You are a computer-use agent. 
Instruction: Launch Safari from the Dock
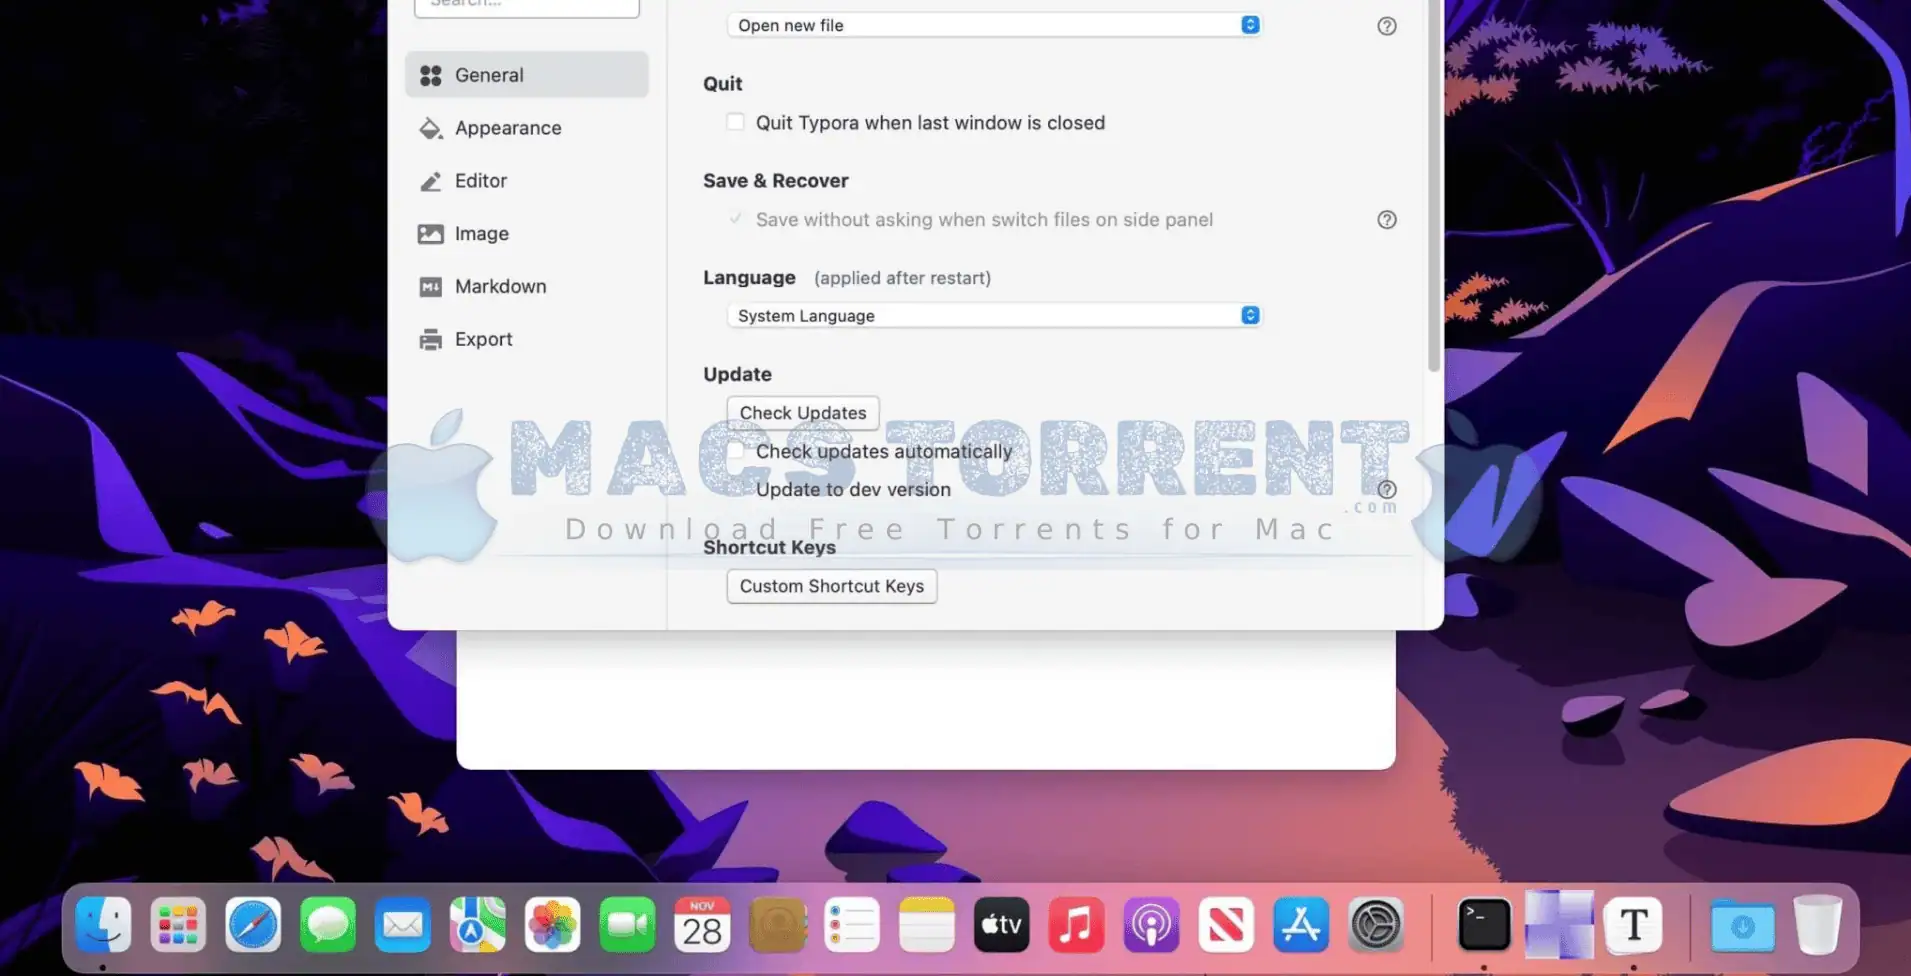point(253,924)
